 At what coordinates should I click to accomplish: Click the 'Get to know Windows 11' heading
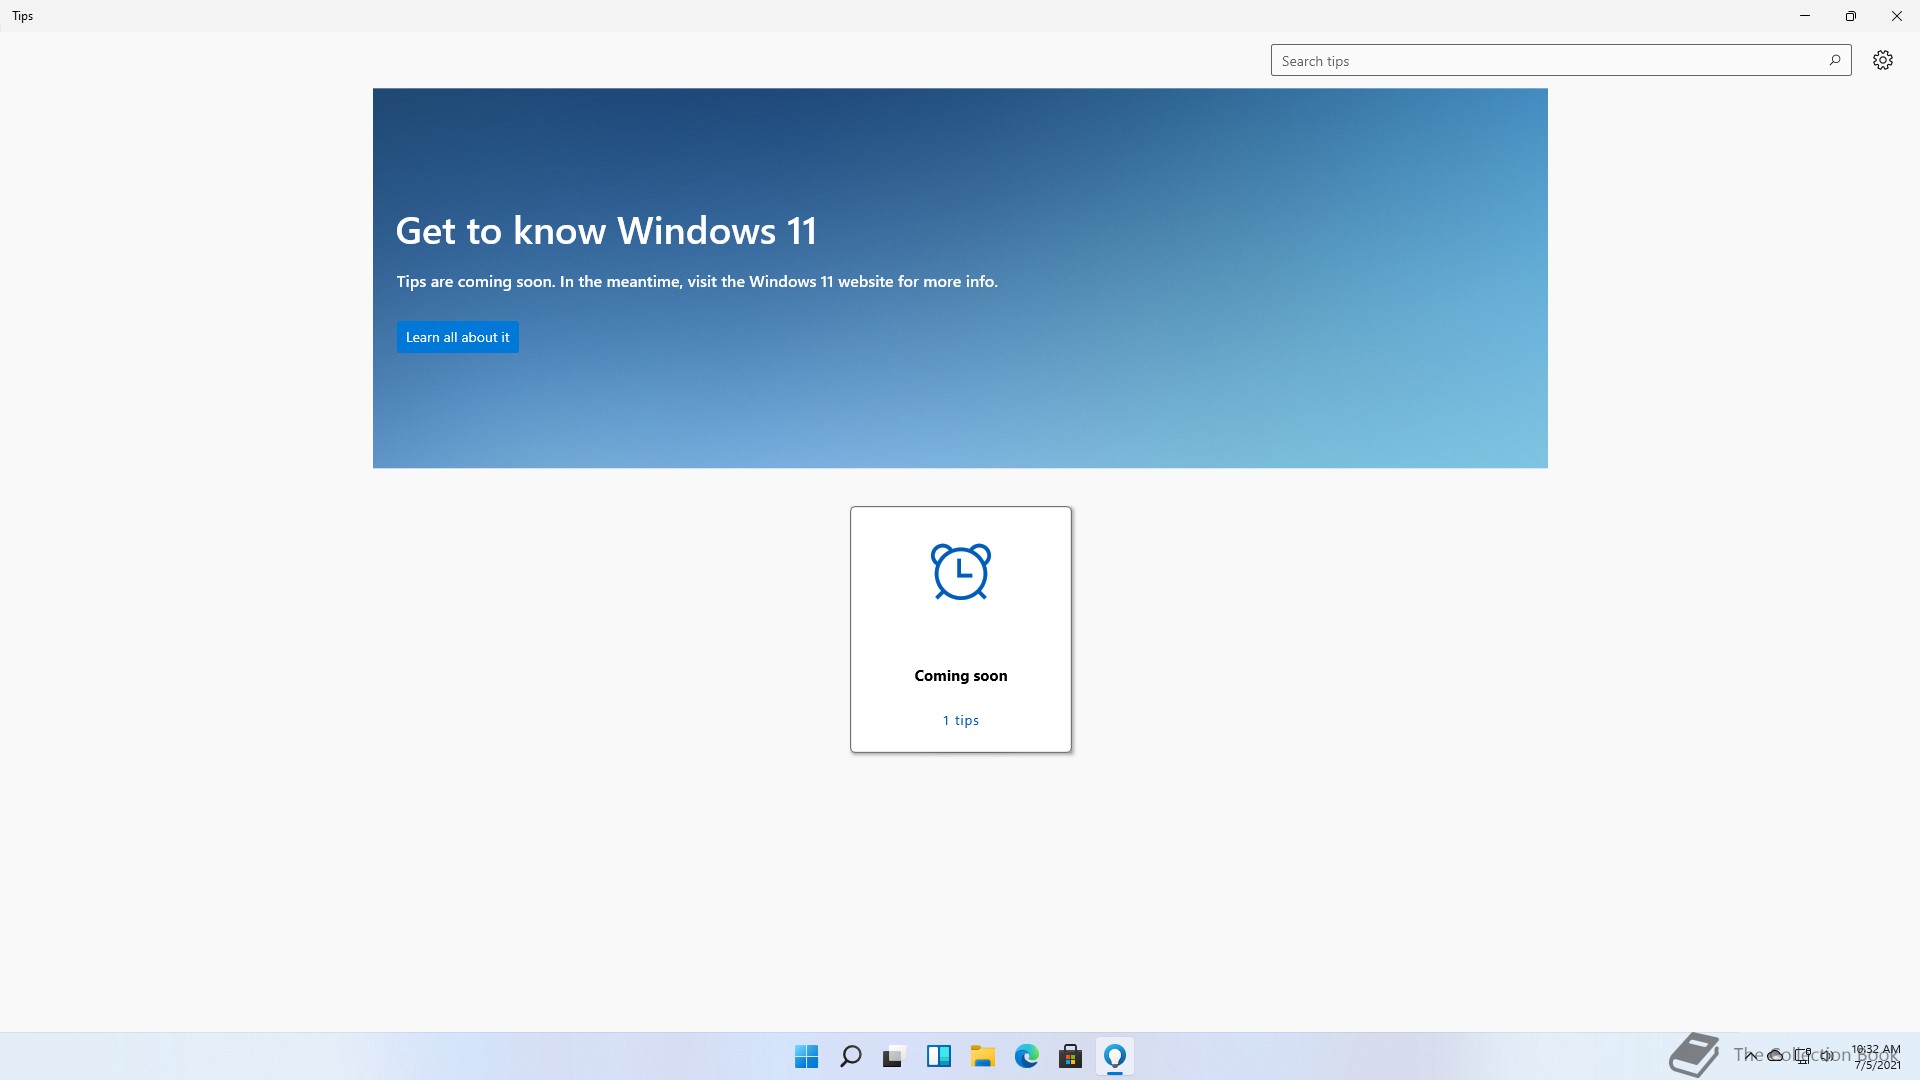click(x=606, y=231)
